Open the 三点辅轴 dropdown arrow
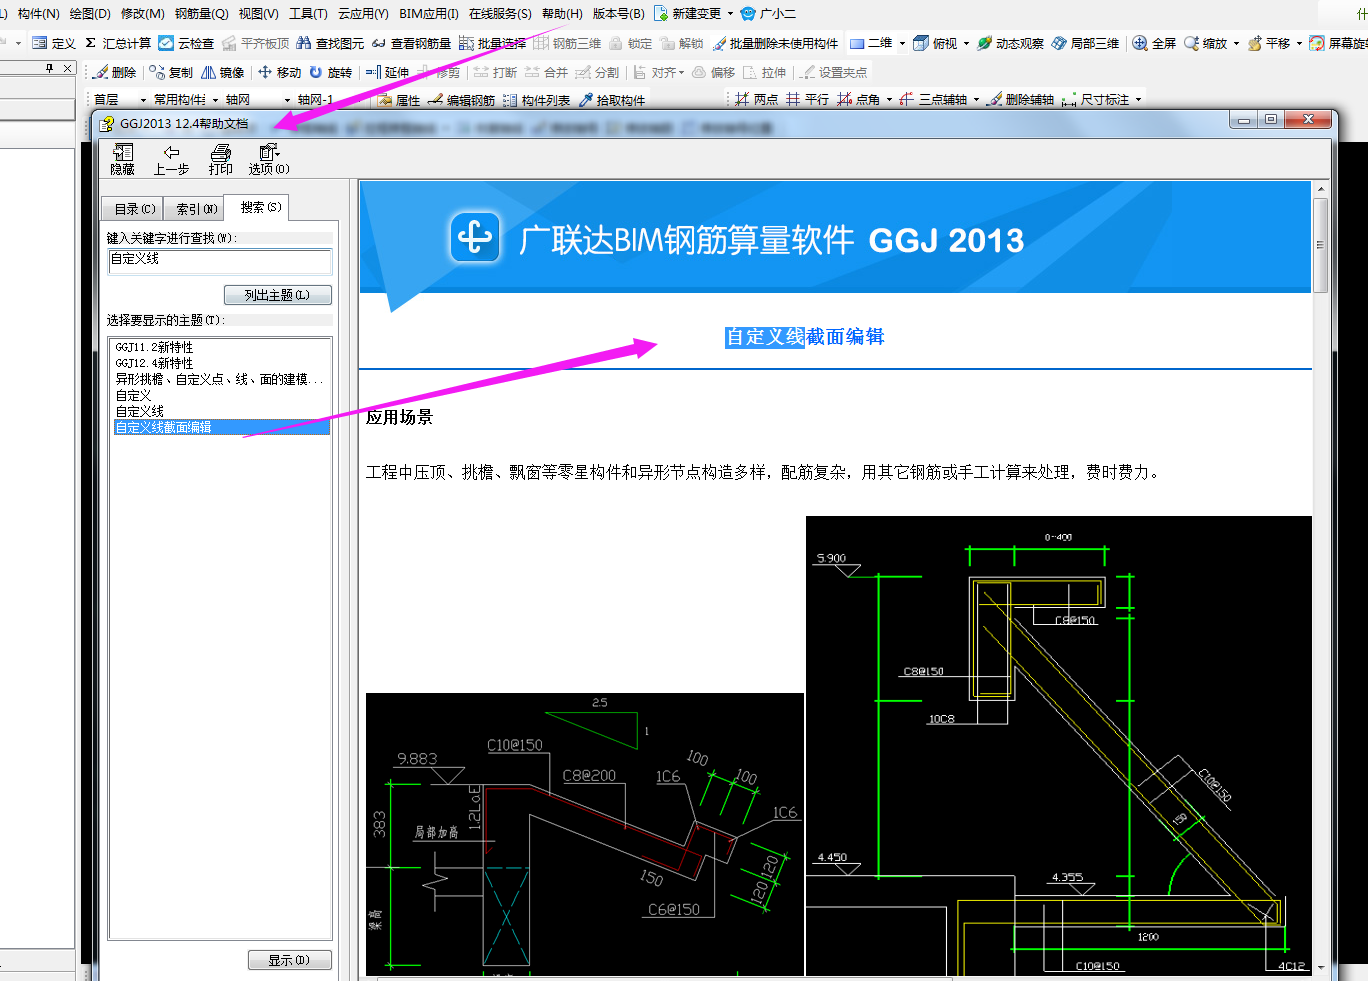Viewport: 1368px width, 981px height. (x=976, y=99)
